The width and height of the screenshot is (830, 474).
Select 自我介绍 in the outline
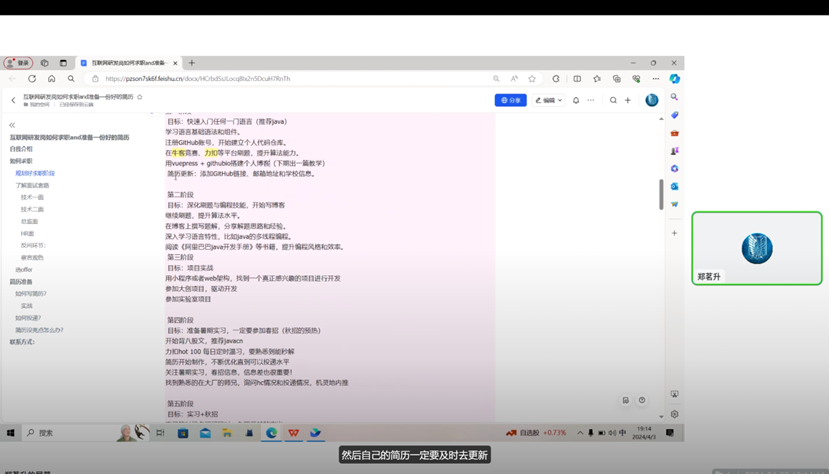21,149
